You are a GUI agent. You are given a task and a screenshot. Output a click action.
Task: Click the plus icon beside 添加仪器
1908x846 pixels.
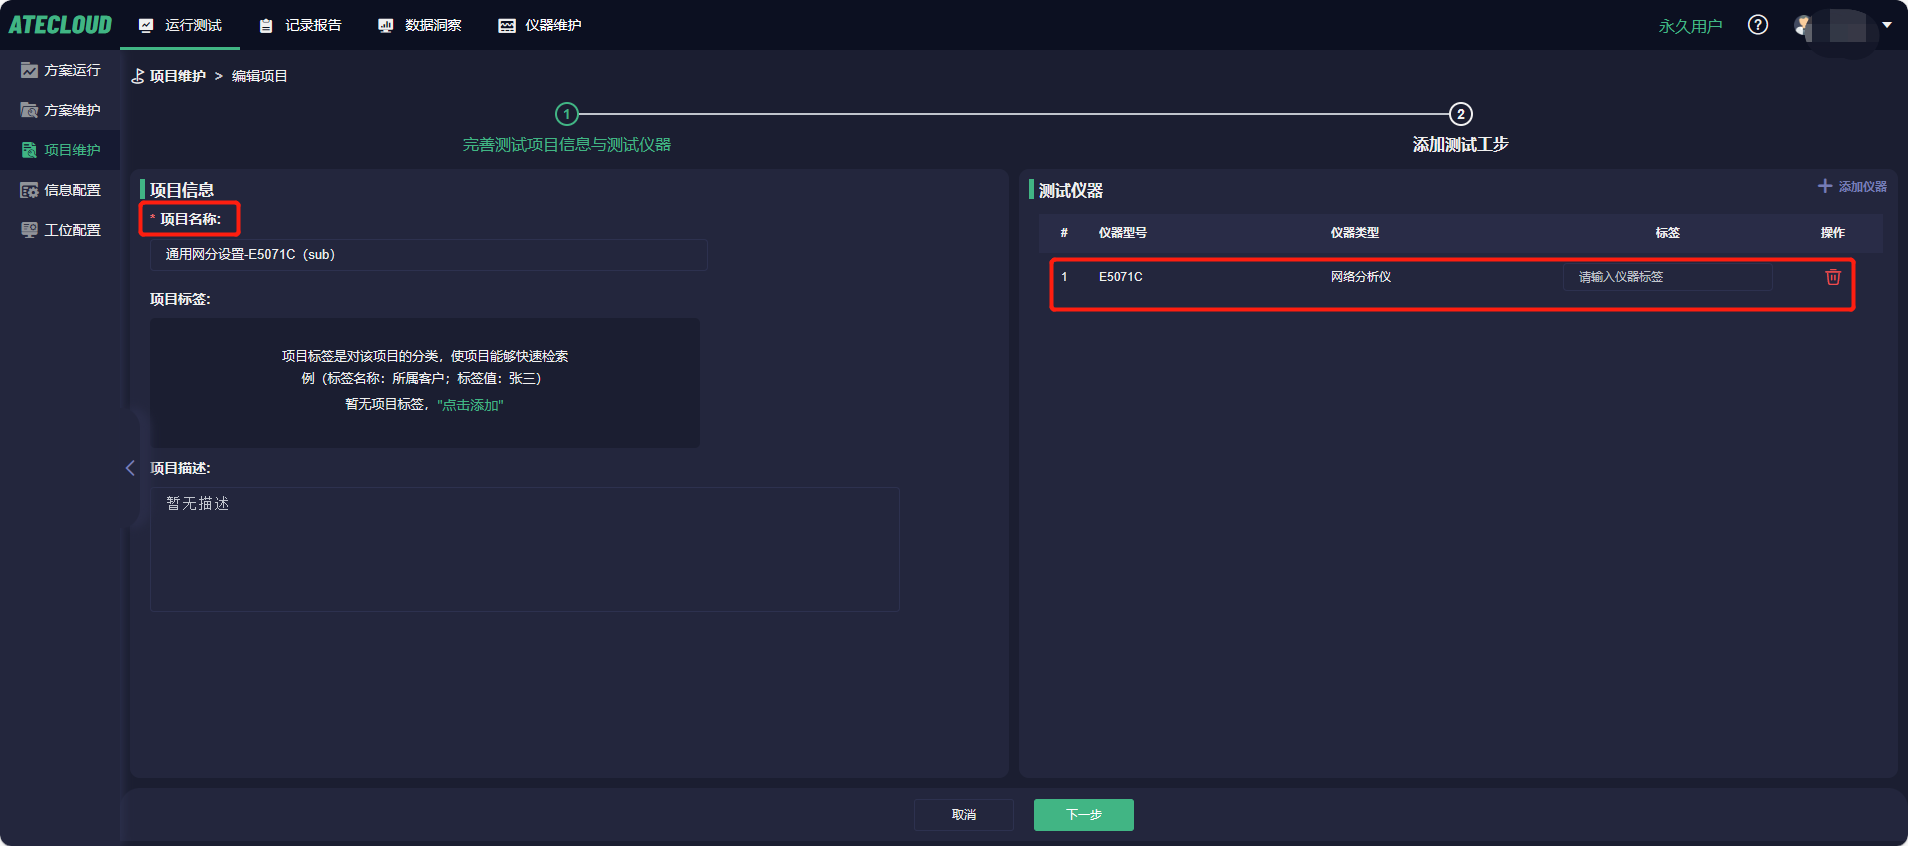coord(1825,186)
